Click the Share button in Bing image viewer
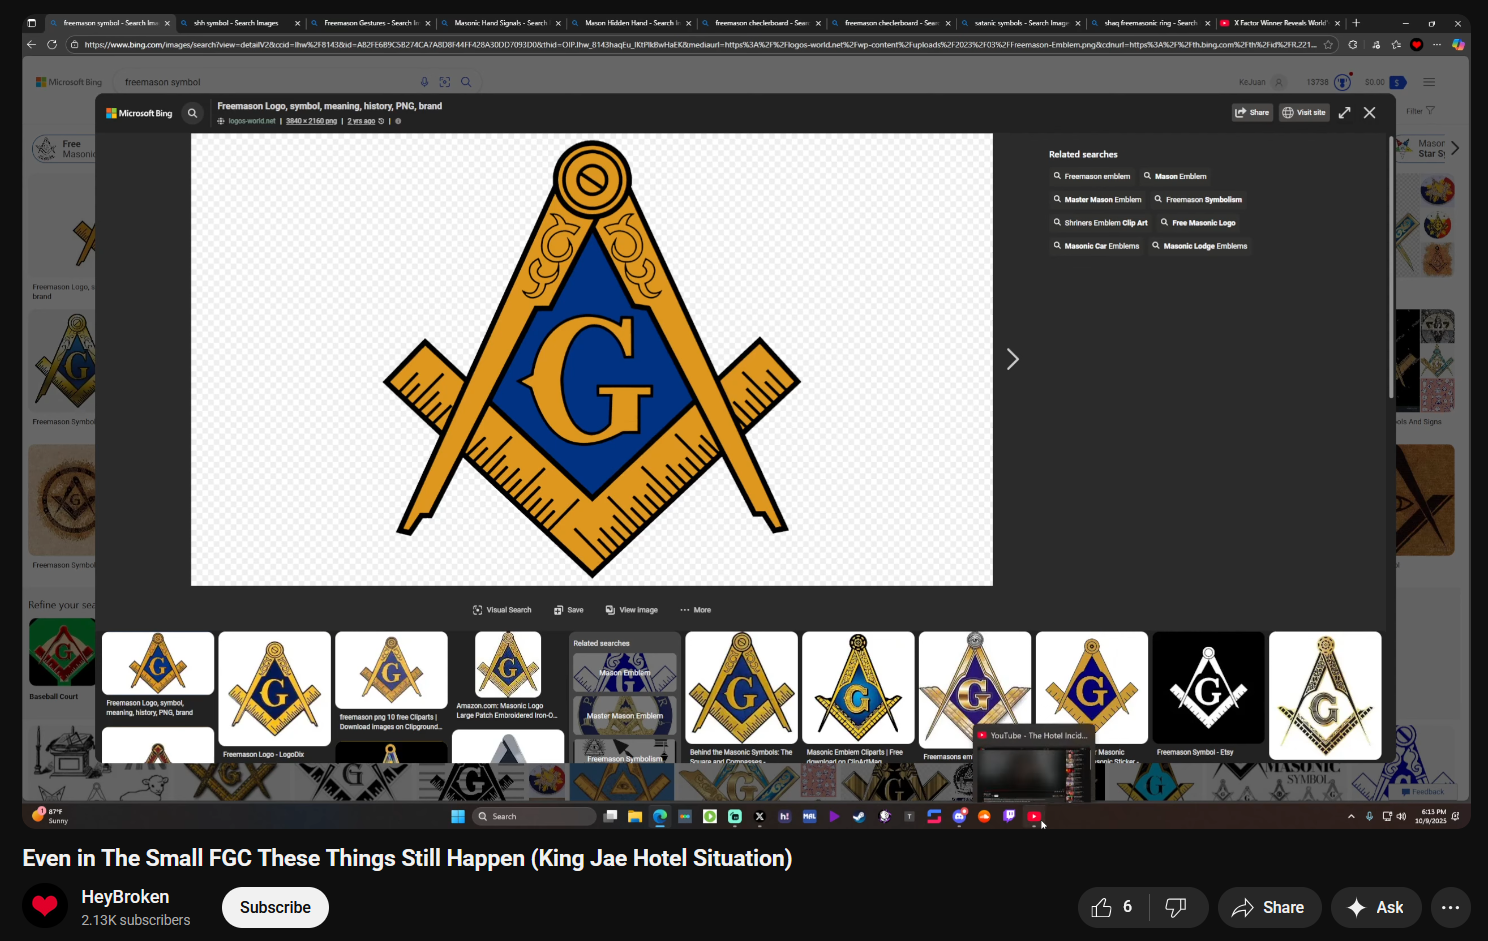The height and width of the screenshot is (941, 1488). point(1252,113)
